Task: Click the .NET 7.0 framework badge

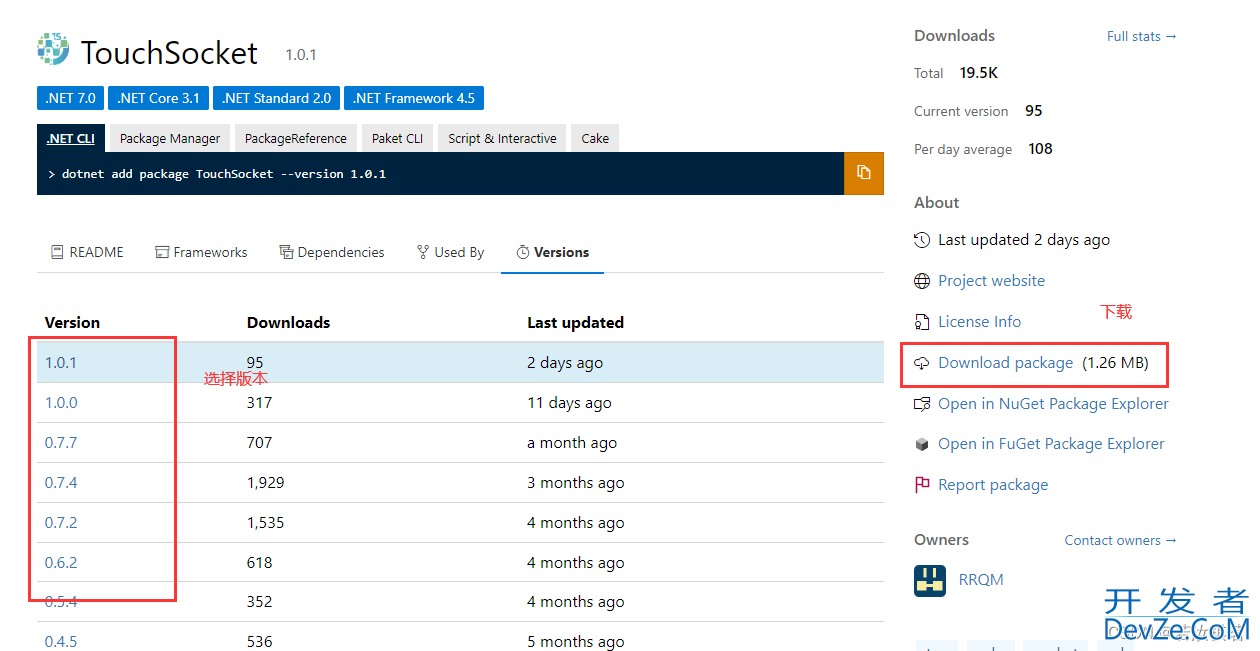Action: 71,98
